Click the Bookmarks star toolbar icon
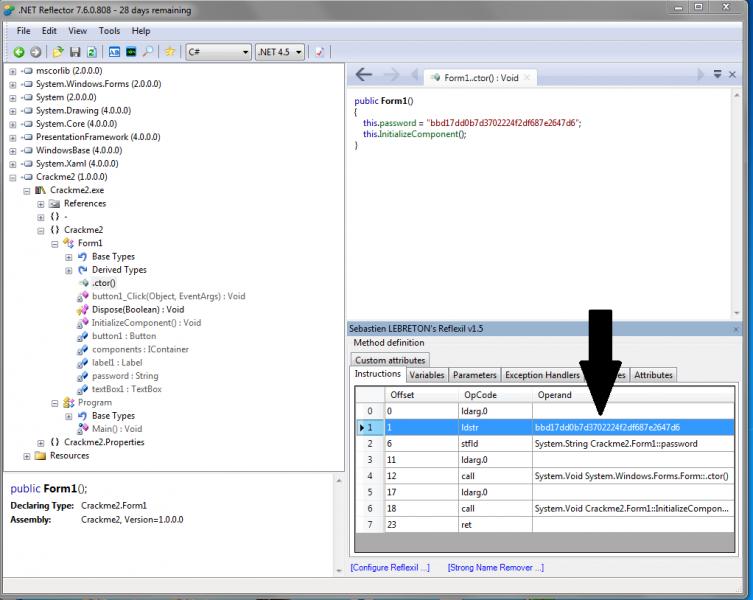 [170, 51]
